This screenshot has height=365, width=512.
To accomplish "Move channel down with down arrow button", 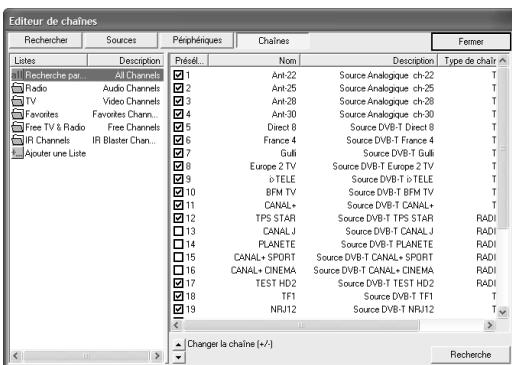I will coord(178,357).
